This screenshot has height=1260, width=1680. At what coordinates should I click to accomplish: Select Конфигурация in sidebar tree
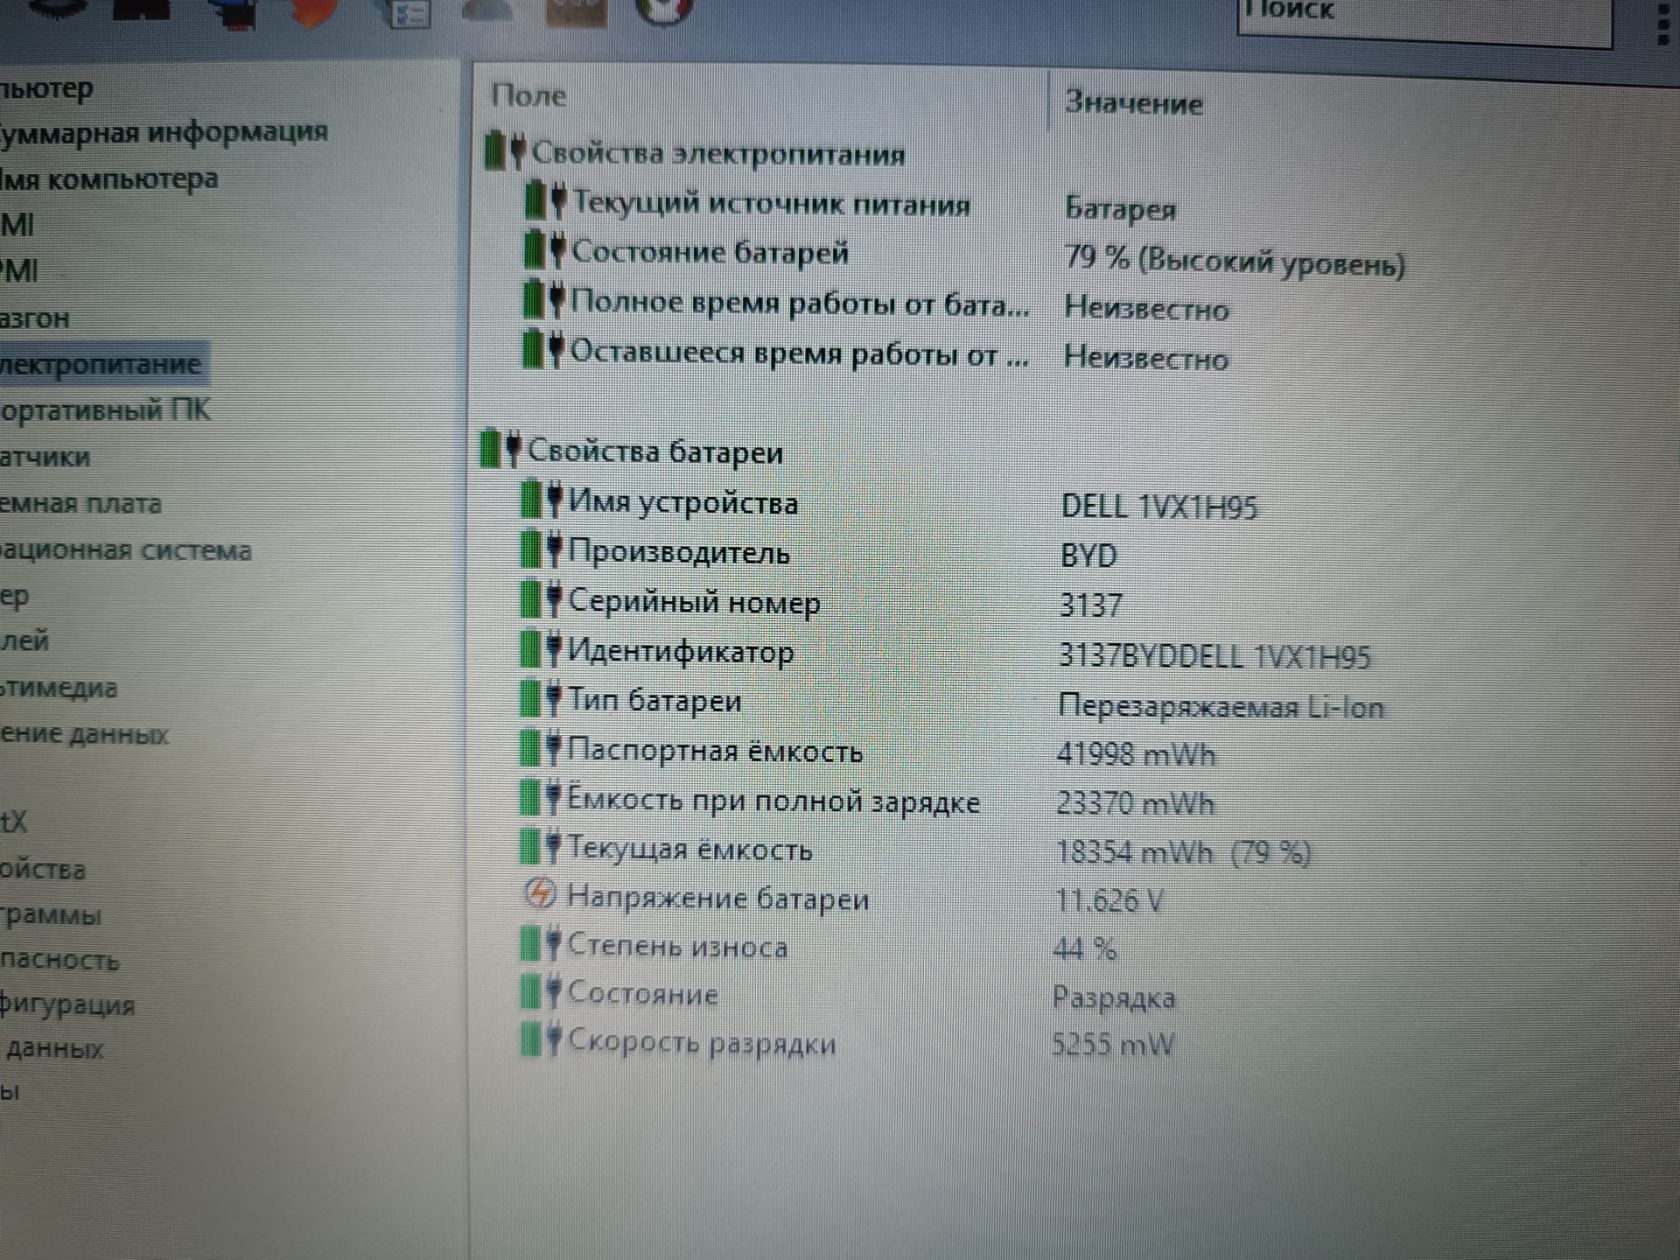click(67, 1005)
